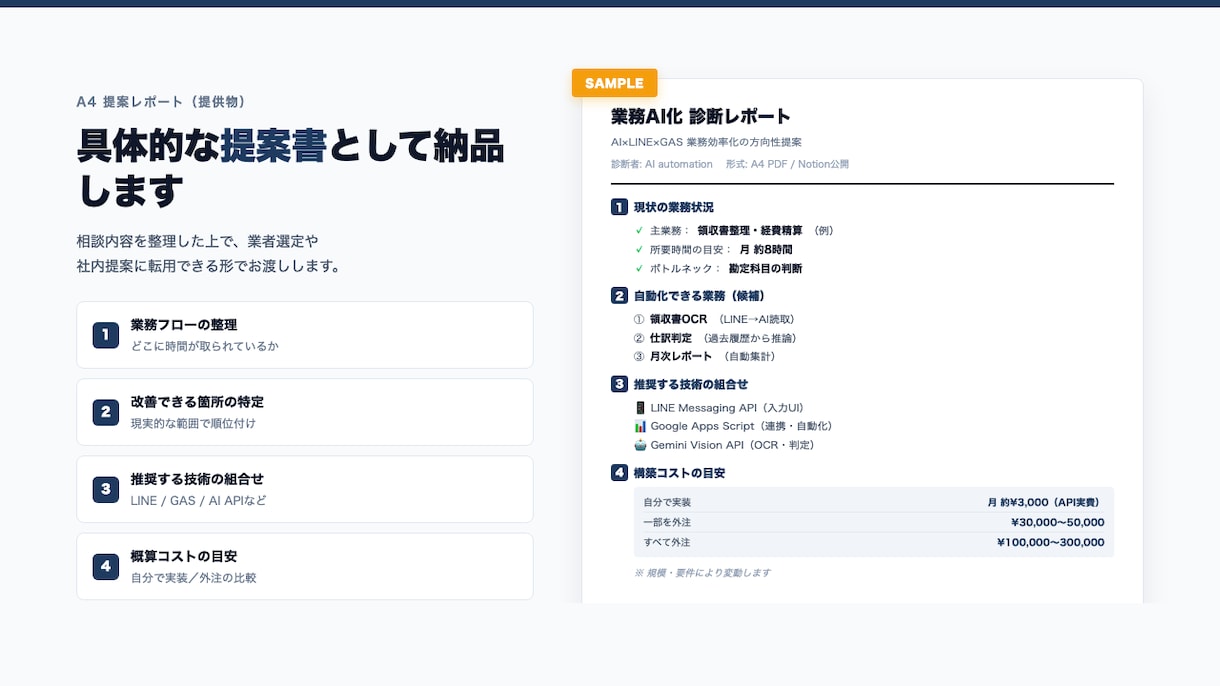Click the cost row label 一部を外注
Screen dimensions: 1220x686
tap(667, 522)
